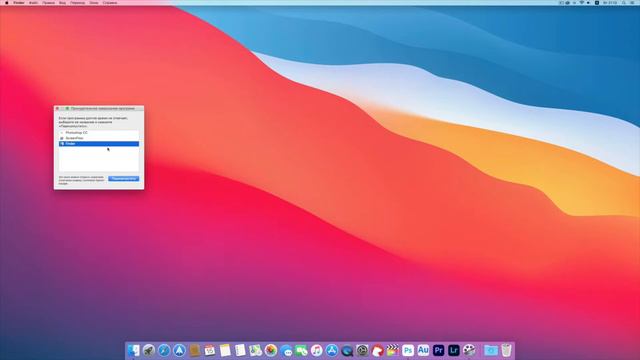Launch QuickTime Player from the Dock

(x=347, y=350)
